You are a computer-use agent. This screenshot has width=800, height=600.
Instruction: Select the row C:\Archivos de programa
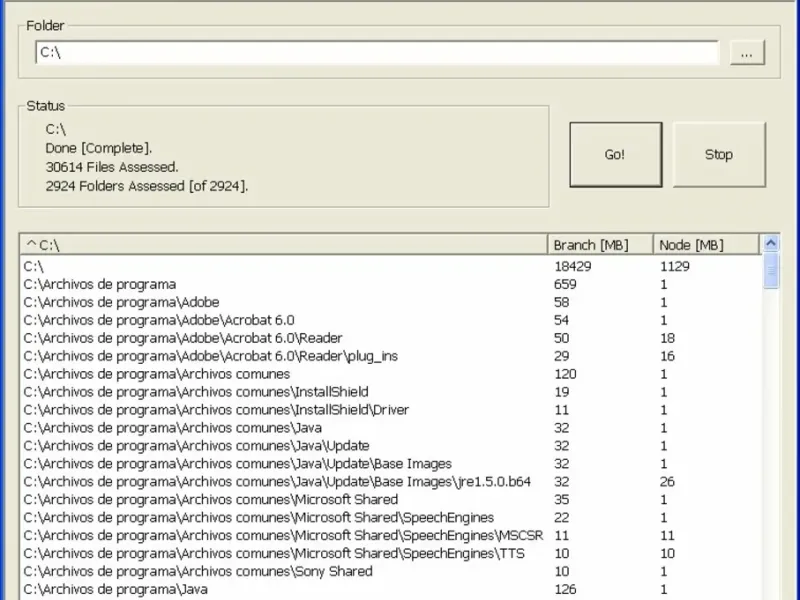click(x=390, y=284)
